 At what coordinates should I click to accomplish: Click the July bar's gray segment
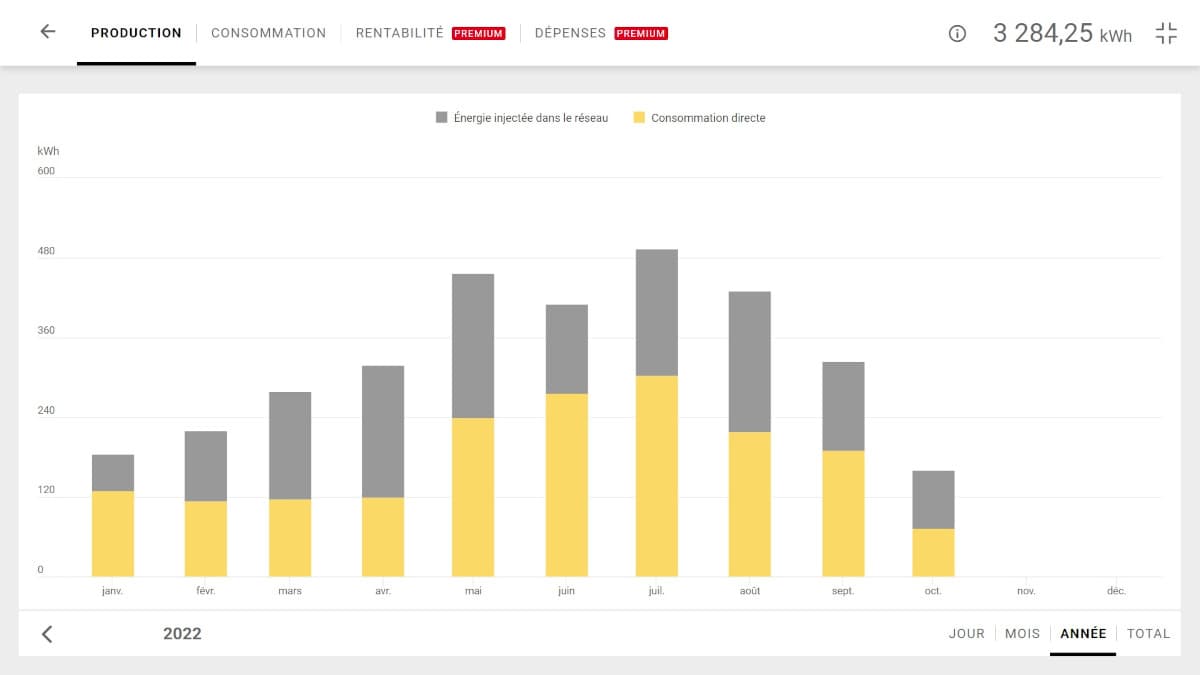pos(656,312)
